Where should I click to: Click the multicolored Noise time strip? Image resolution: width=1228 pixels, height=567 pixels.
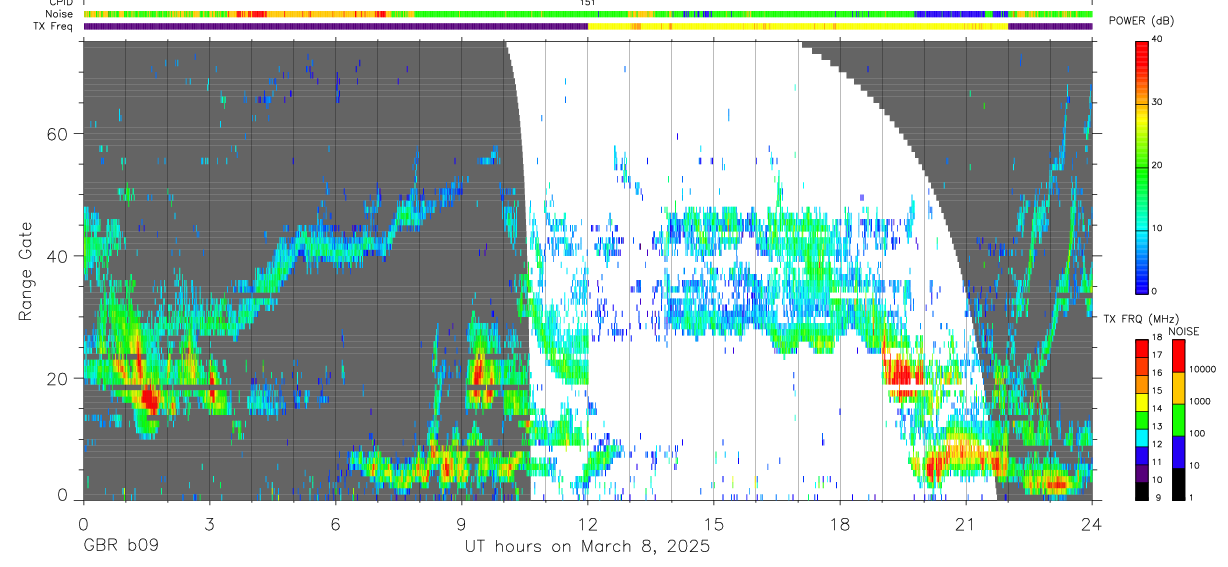click(x=587, y=14)
